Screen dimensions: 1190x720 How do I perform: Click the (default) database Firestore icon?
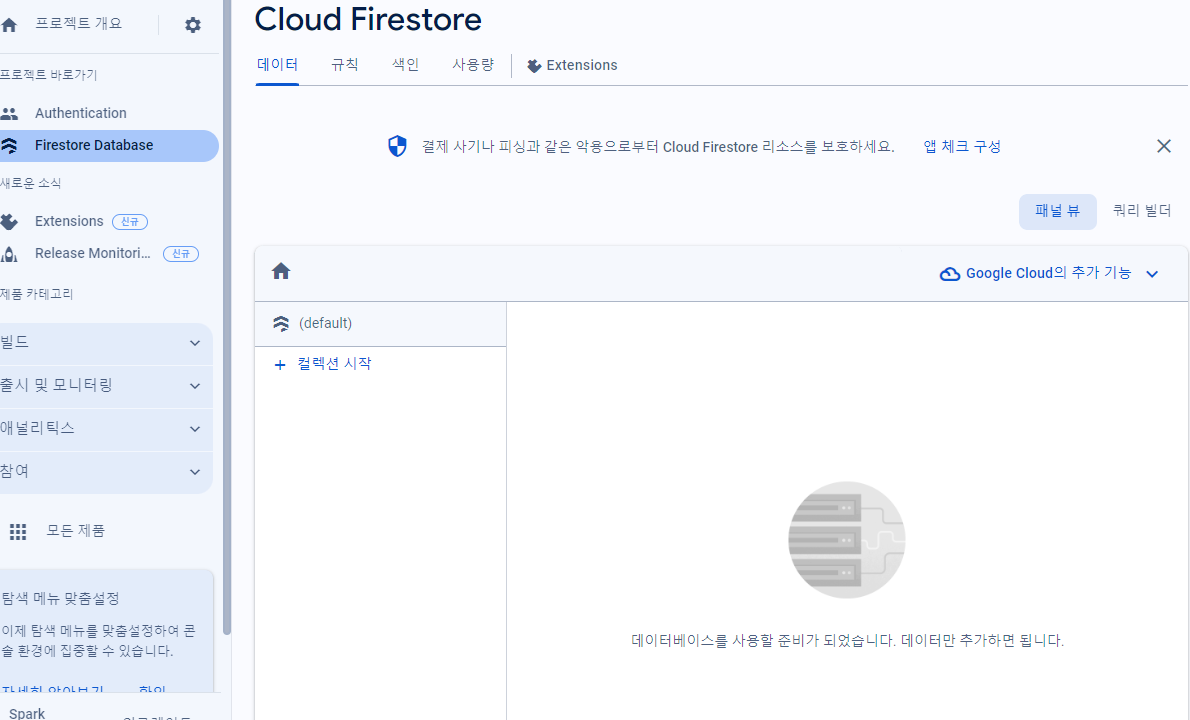coord(281,324)
